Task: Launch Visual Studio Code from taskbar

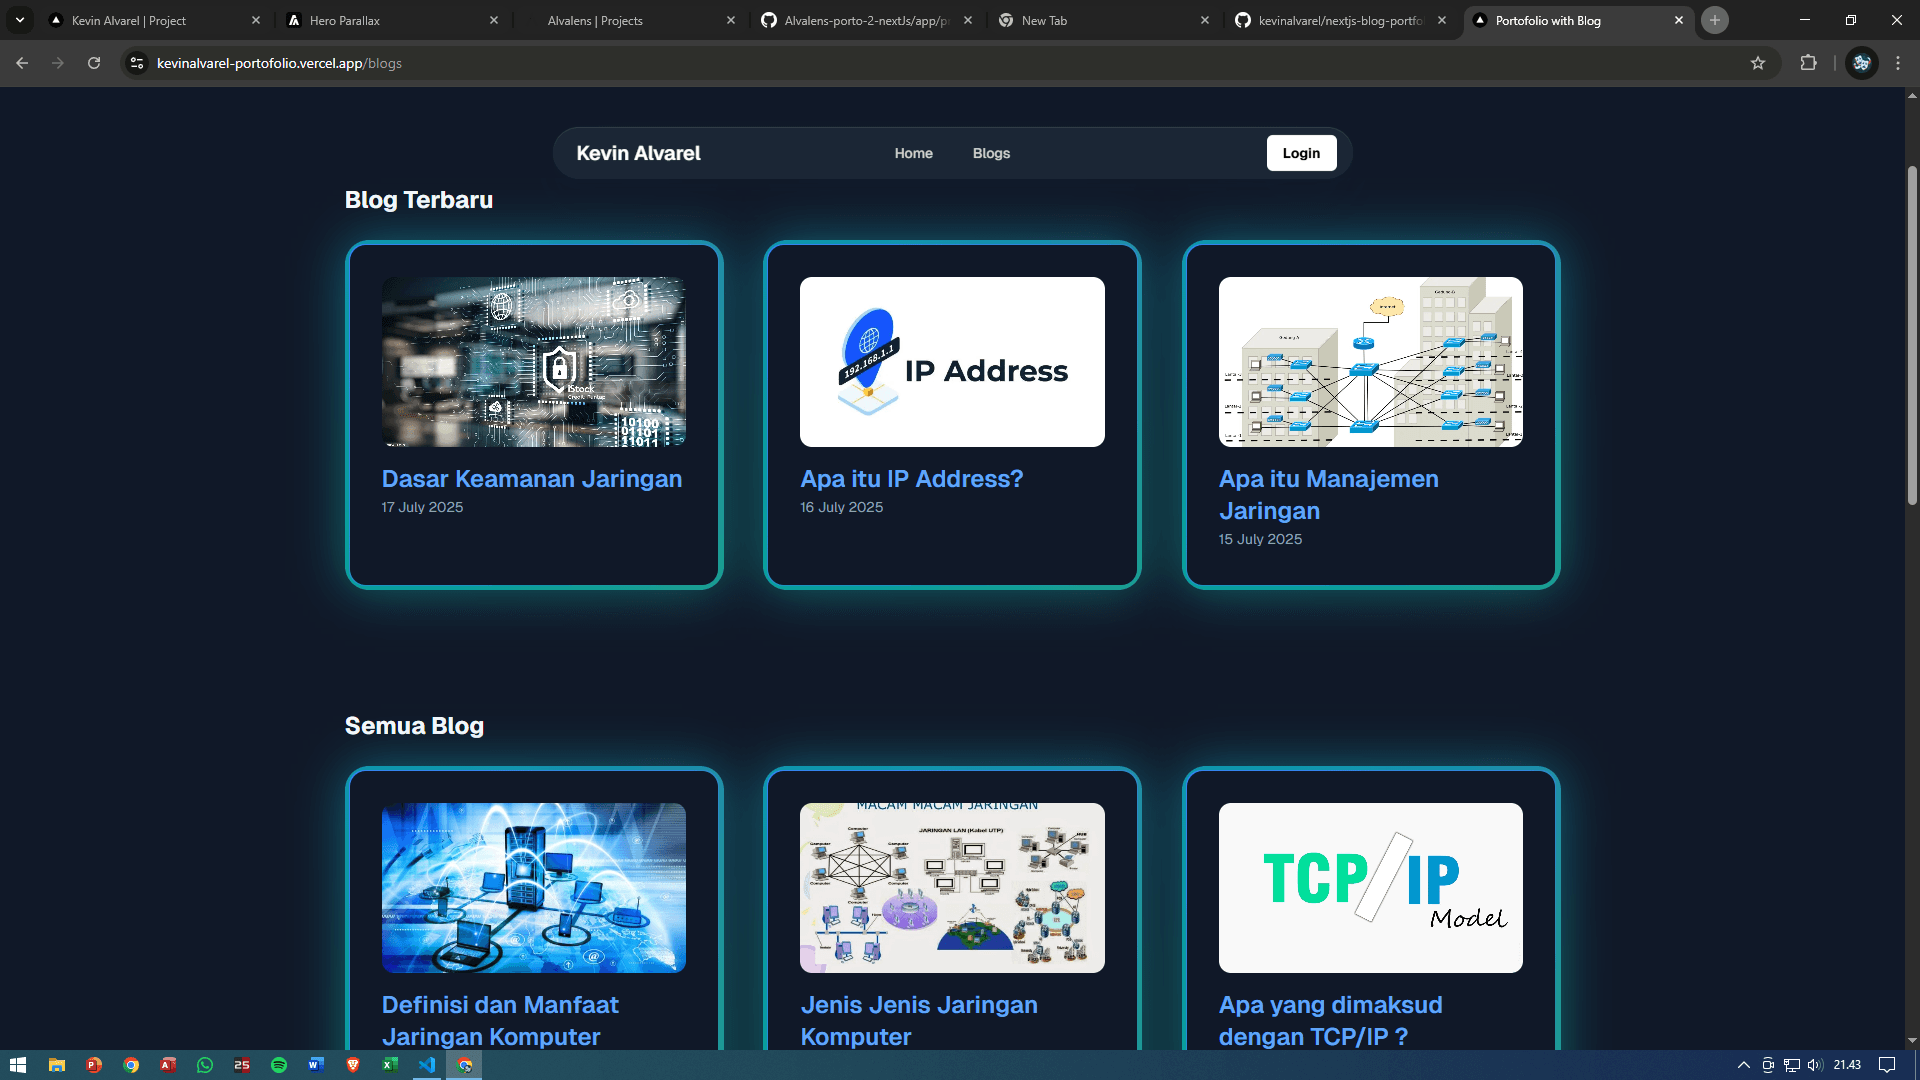Action: (x=427, y=1065)
